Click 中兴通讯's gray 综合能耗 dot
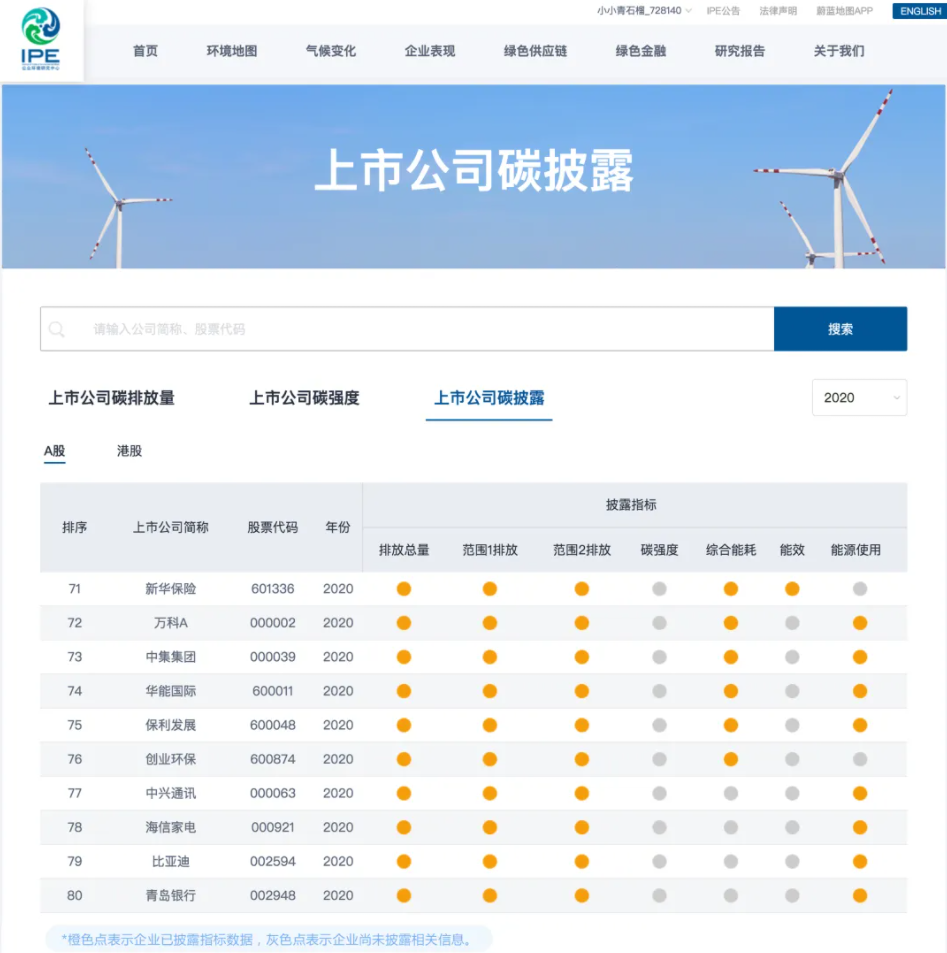The image size is (947, 953). [x=731, y=793]
